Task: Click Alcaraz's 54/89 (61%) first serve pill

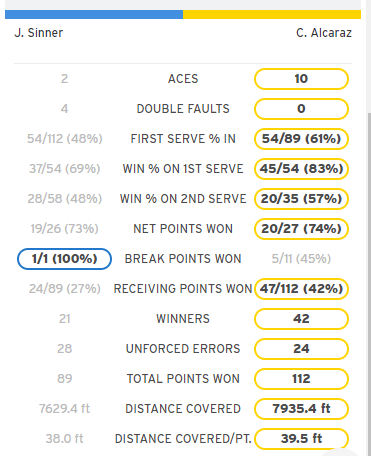Action: click(x=301, y=139)
